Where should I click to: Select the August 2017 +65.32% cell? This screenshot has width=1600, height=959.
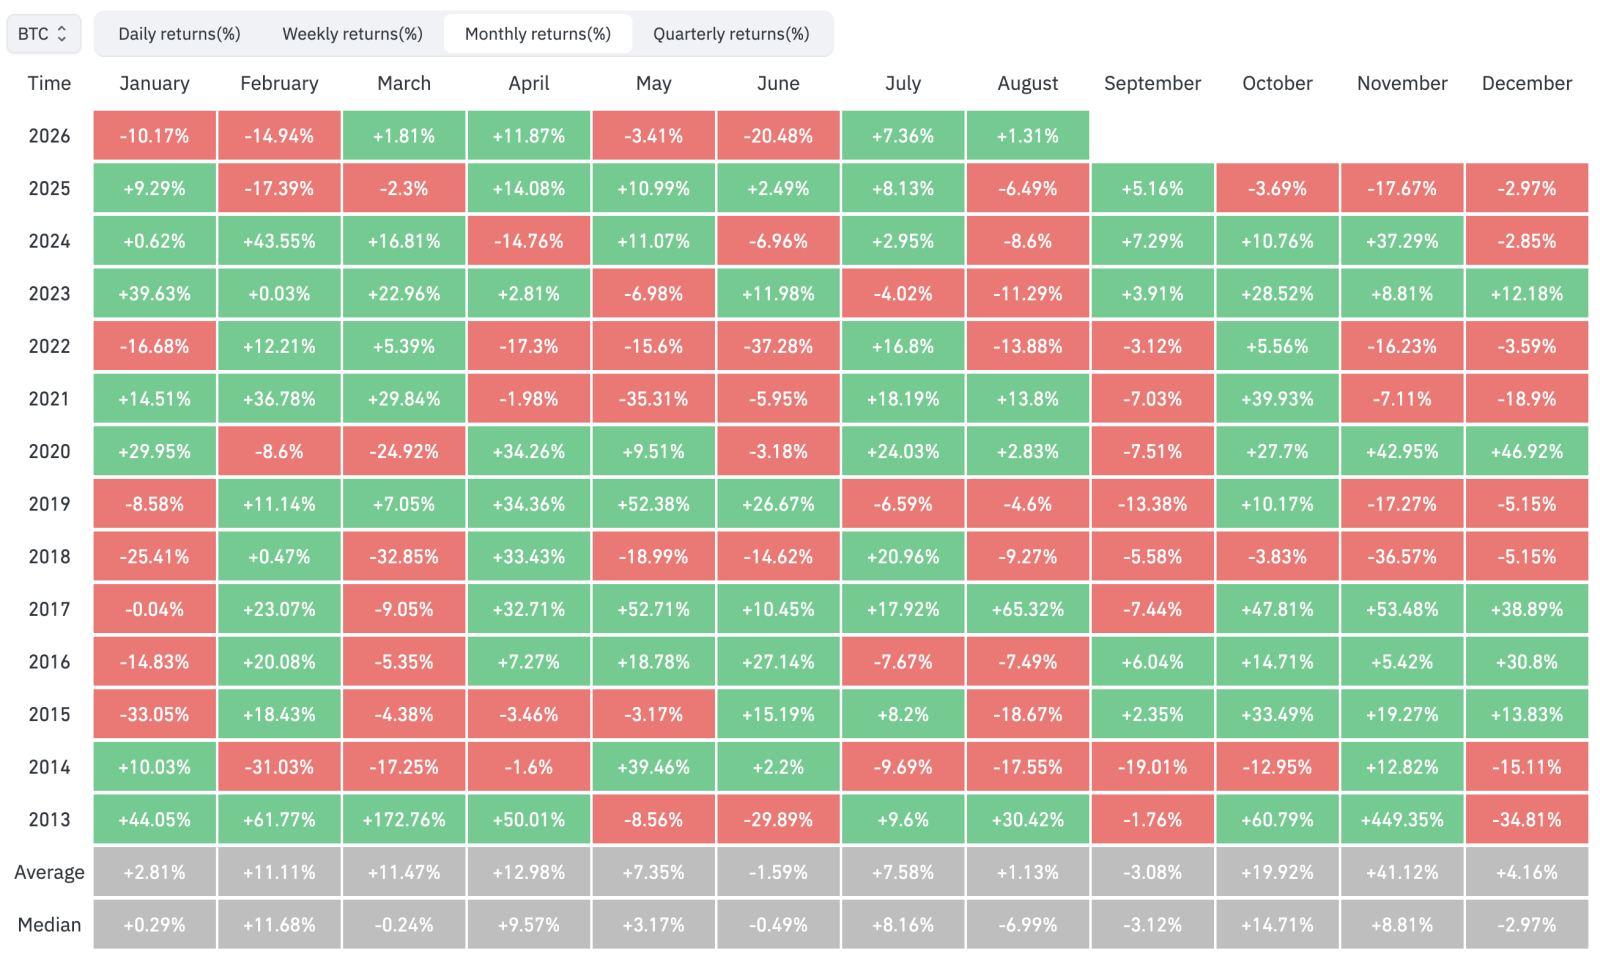[x=1028, y=609]
